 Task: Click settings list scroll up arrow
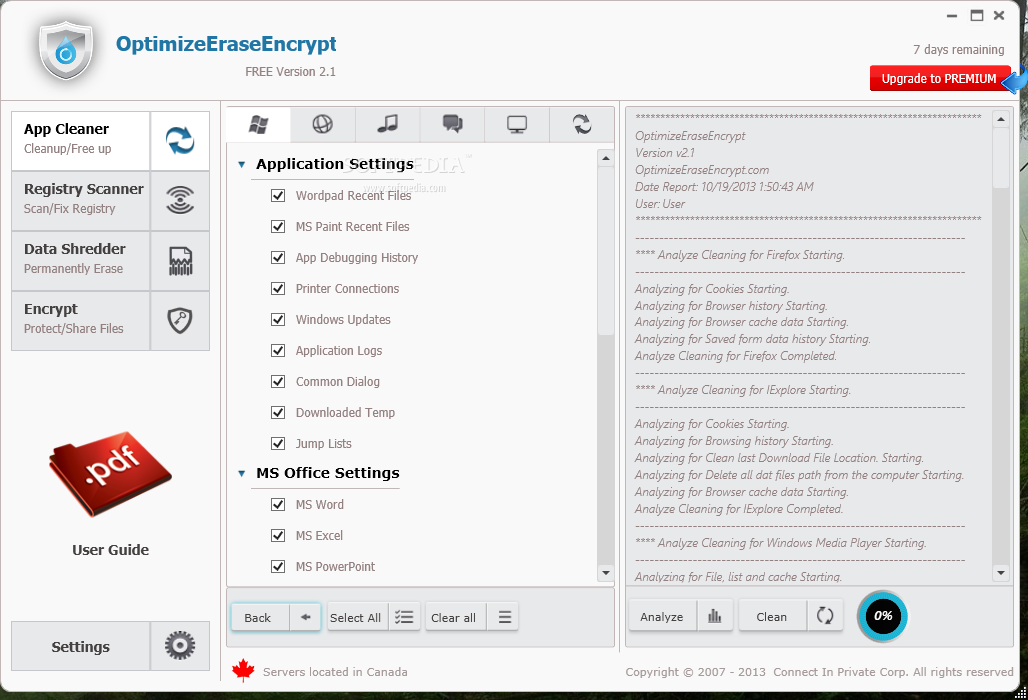pos(606,158)
